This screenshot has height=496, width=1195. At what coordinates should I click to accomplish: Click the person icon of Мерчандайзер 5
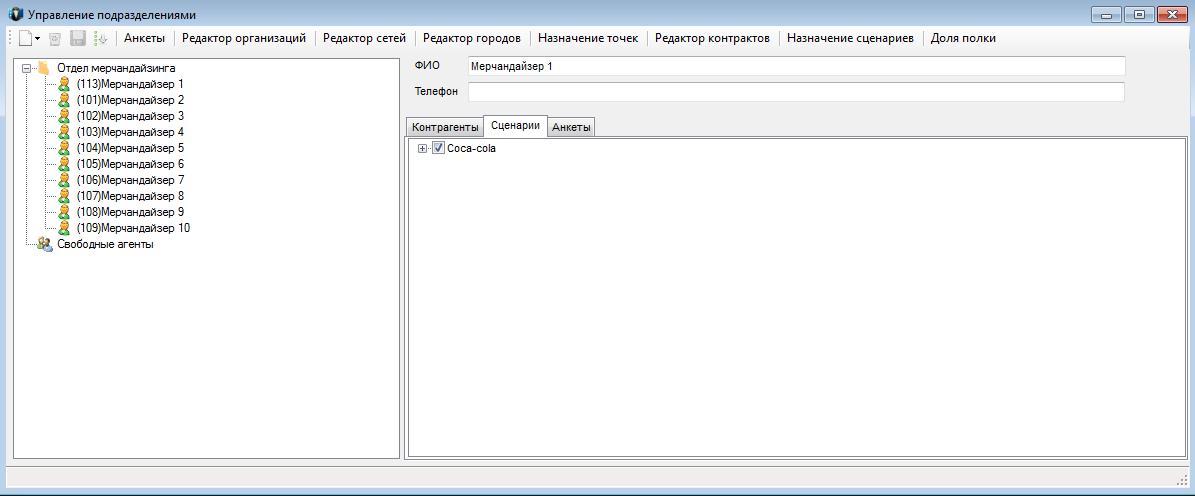tap(65, 148)
